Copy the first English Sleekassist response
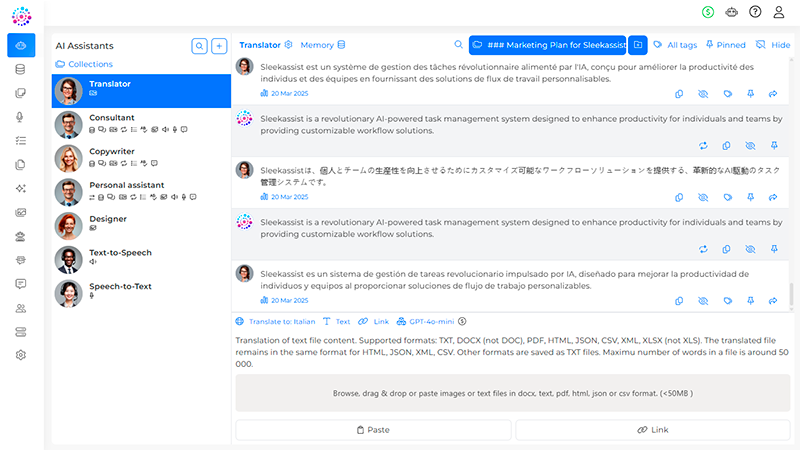 tap(726, 146)
